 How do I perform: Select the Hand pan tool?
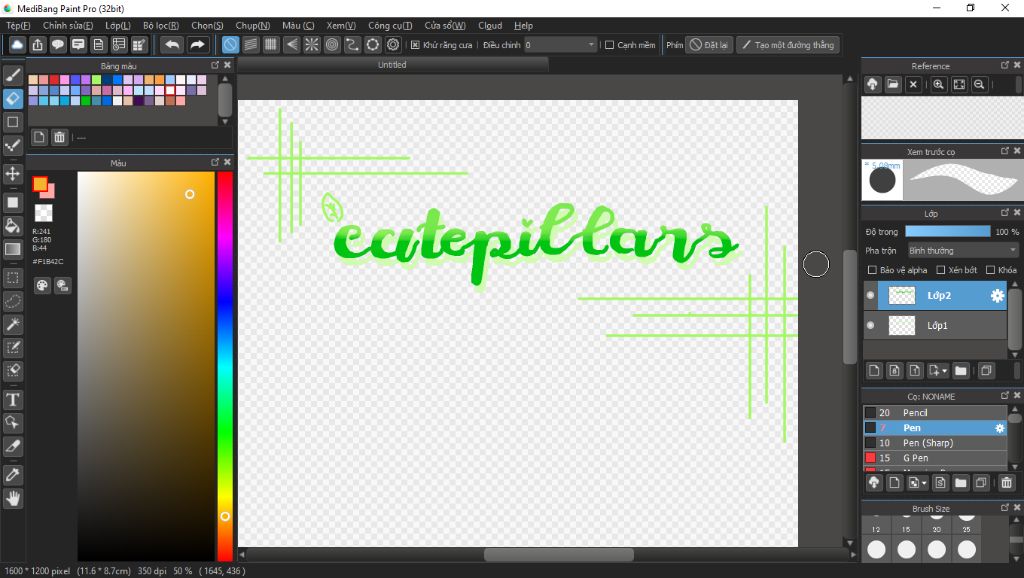[12, 499]
